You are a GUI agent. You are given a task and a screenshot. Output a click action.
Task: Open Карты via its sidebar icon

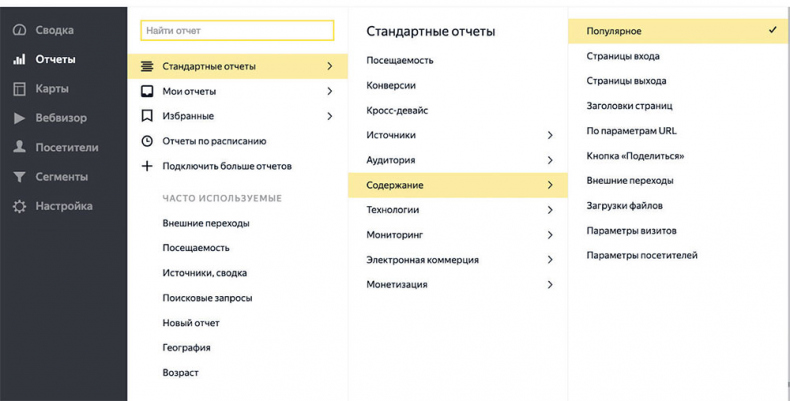(x=19, y=89)
